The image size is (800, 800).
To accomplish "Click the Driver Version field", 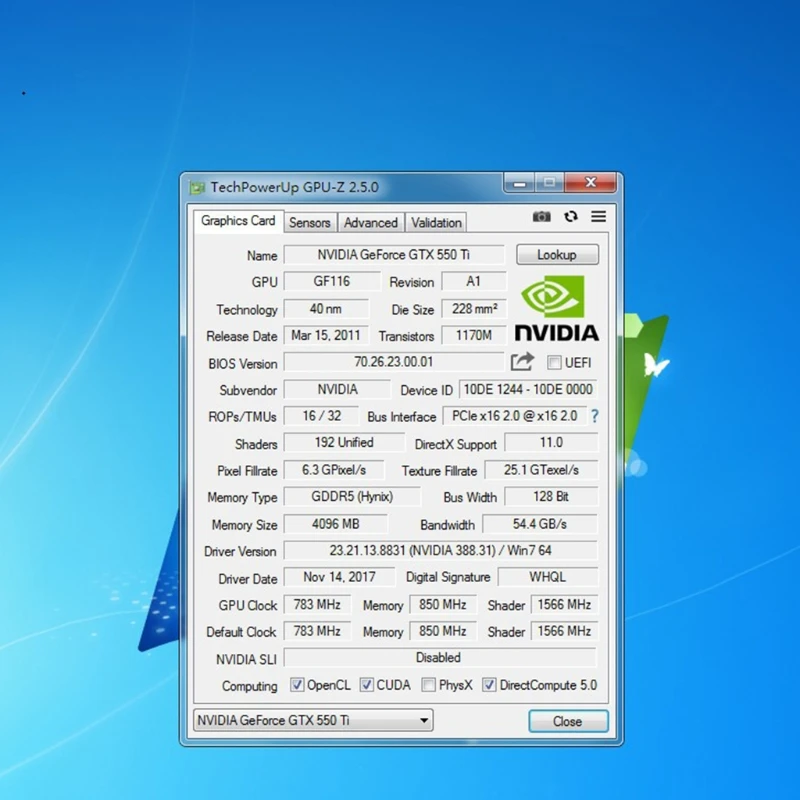I will pyautogui.click(x=440, y=551).
